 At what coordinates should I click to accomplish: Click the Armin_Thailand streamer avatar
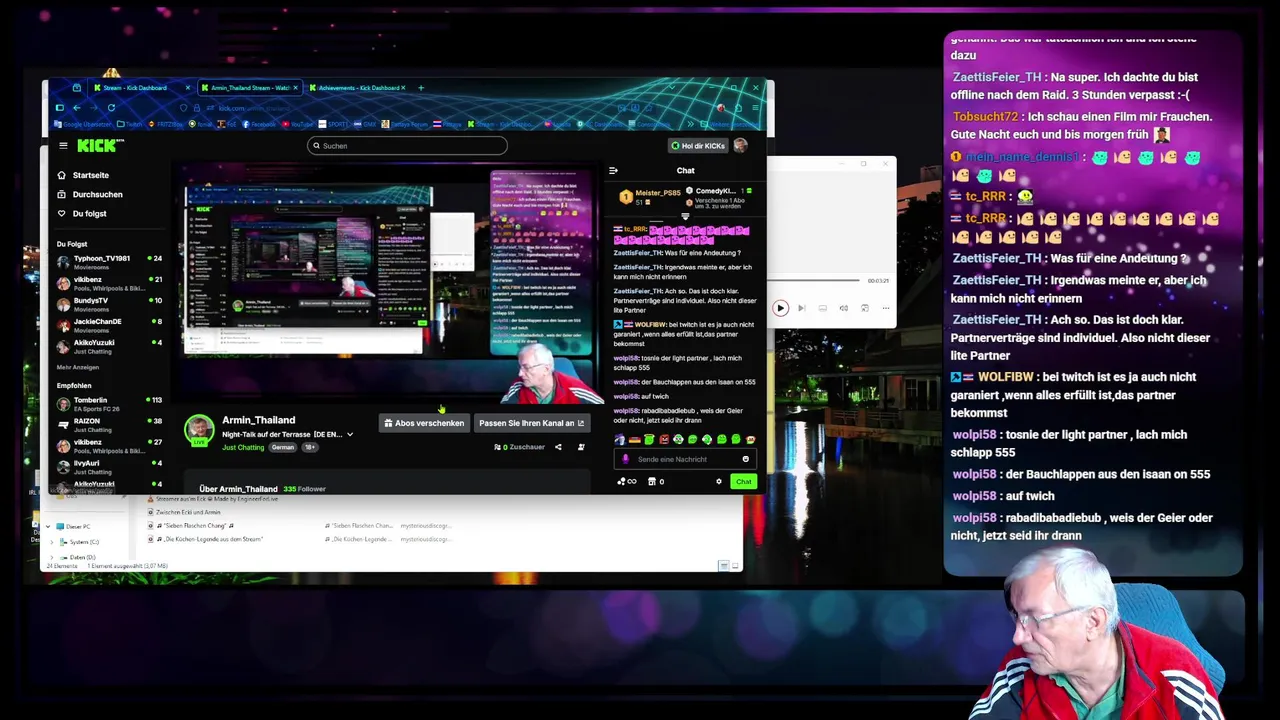(x=199, y=430)
